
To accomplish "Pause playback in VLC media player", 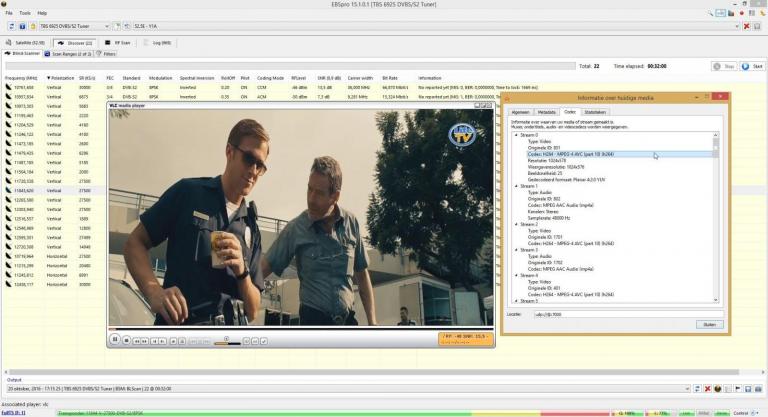I will [x=115, y=340].
